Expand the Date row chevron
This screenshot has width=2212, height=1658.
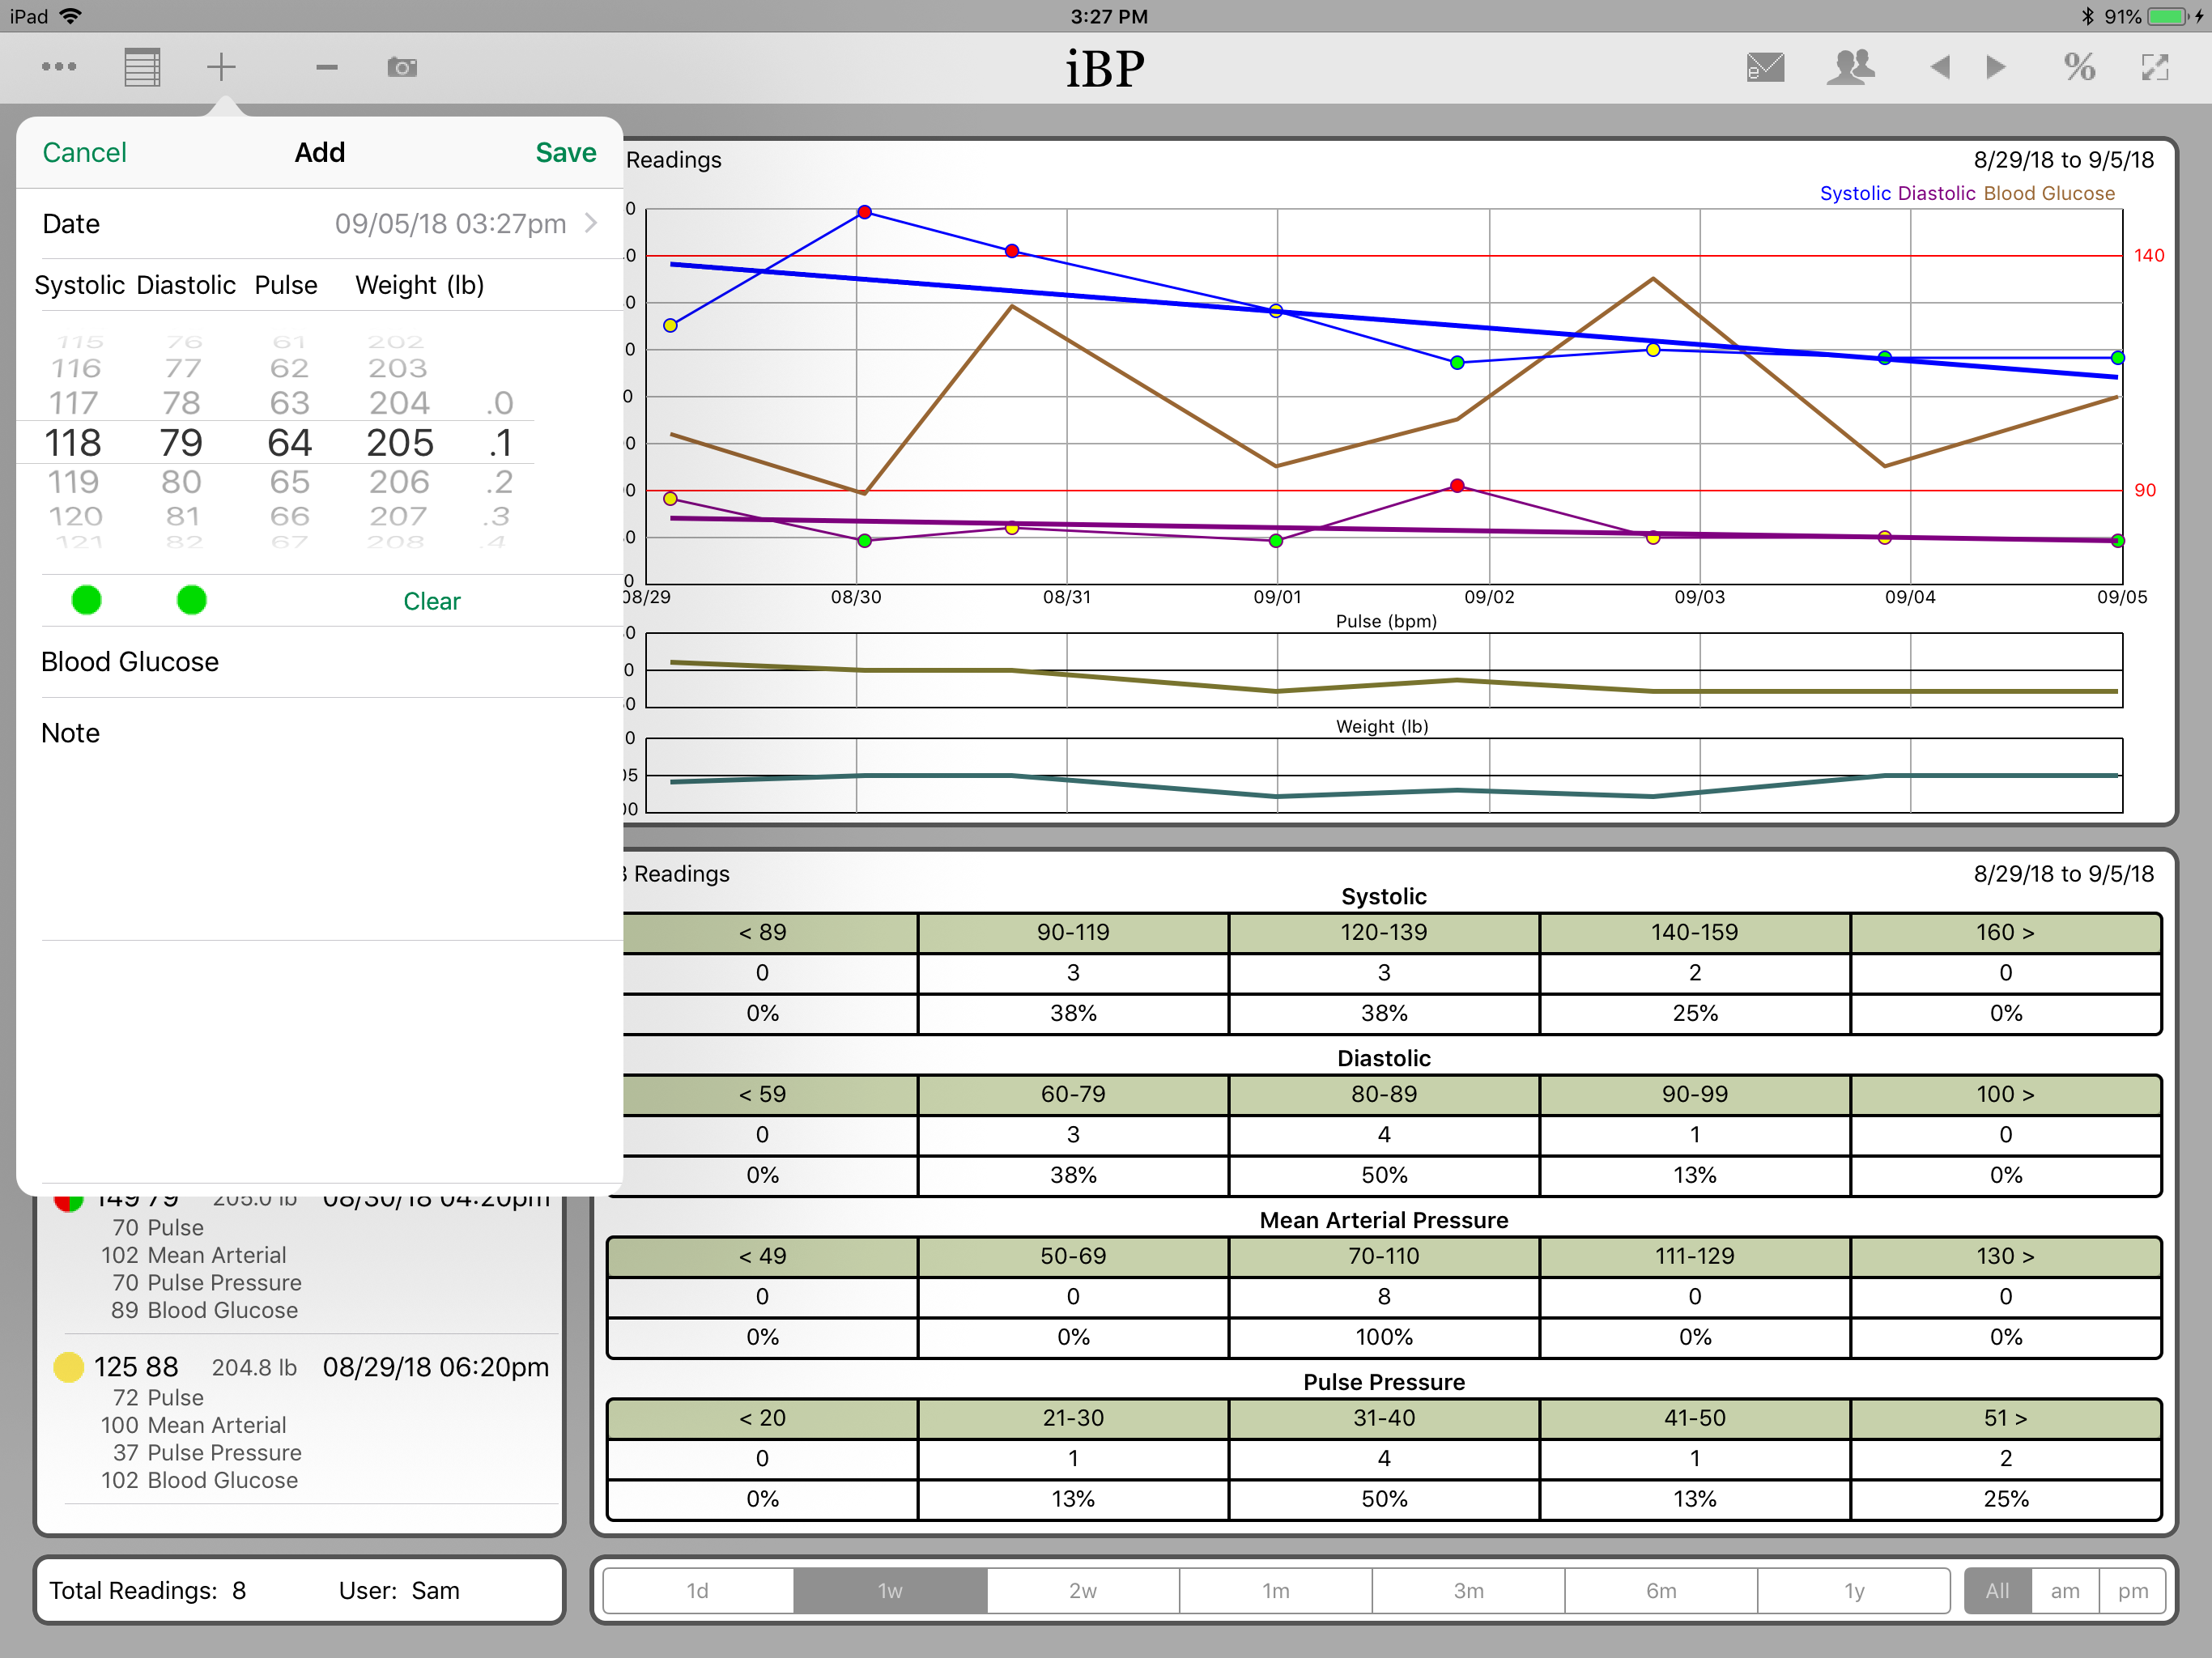591,223
